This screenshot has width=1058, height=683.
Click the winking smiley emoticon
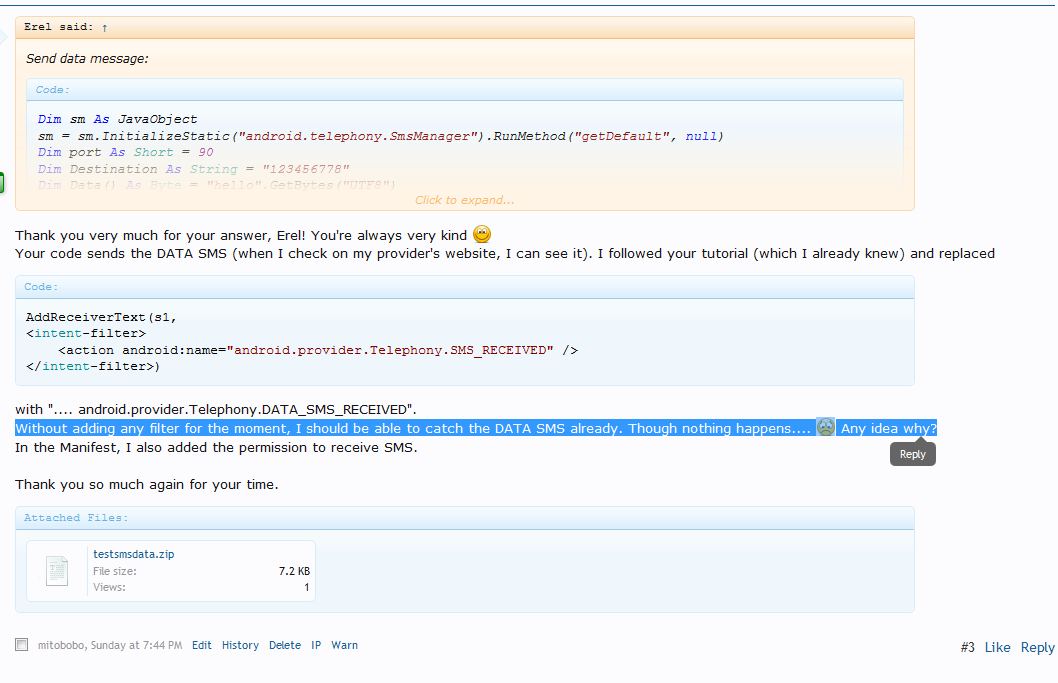(x=481, y=234)
